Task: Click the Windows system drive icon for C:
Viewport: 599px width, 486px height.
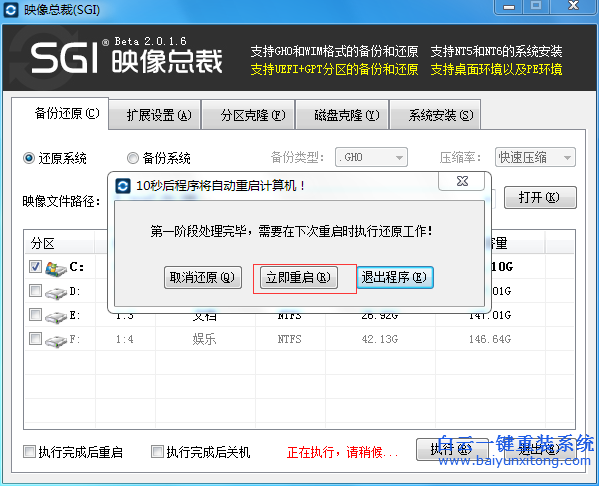Action: pos(56,269)
